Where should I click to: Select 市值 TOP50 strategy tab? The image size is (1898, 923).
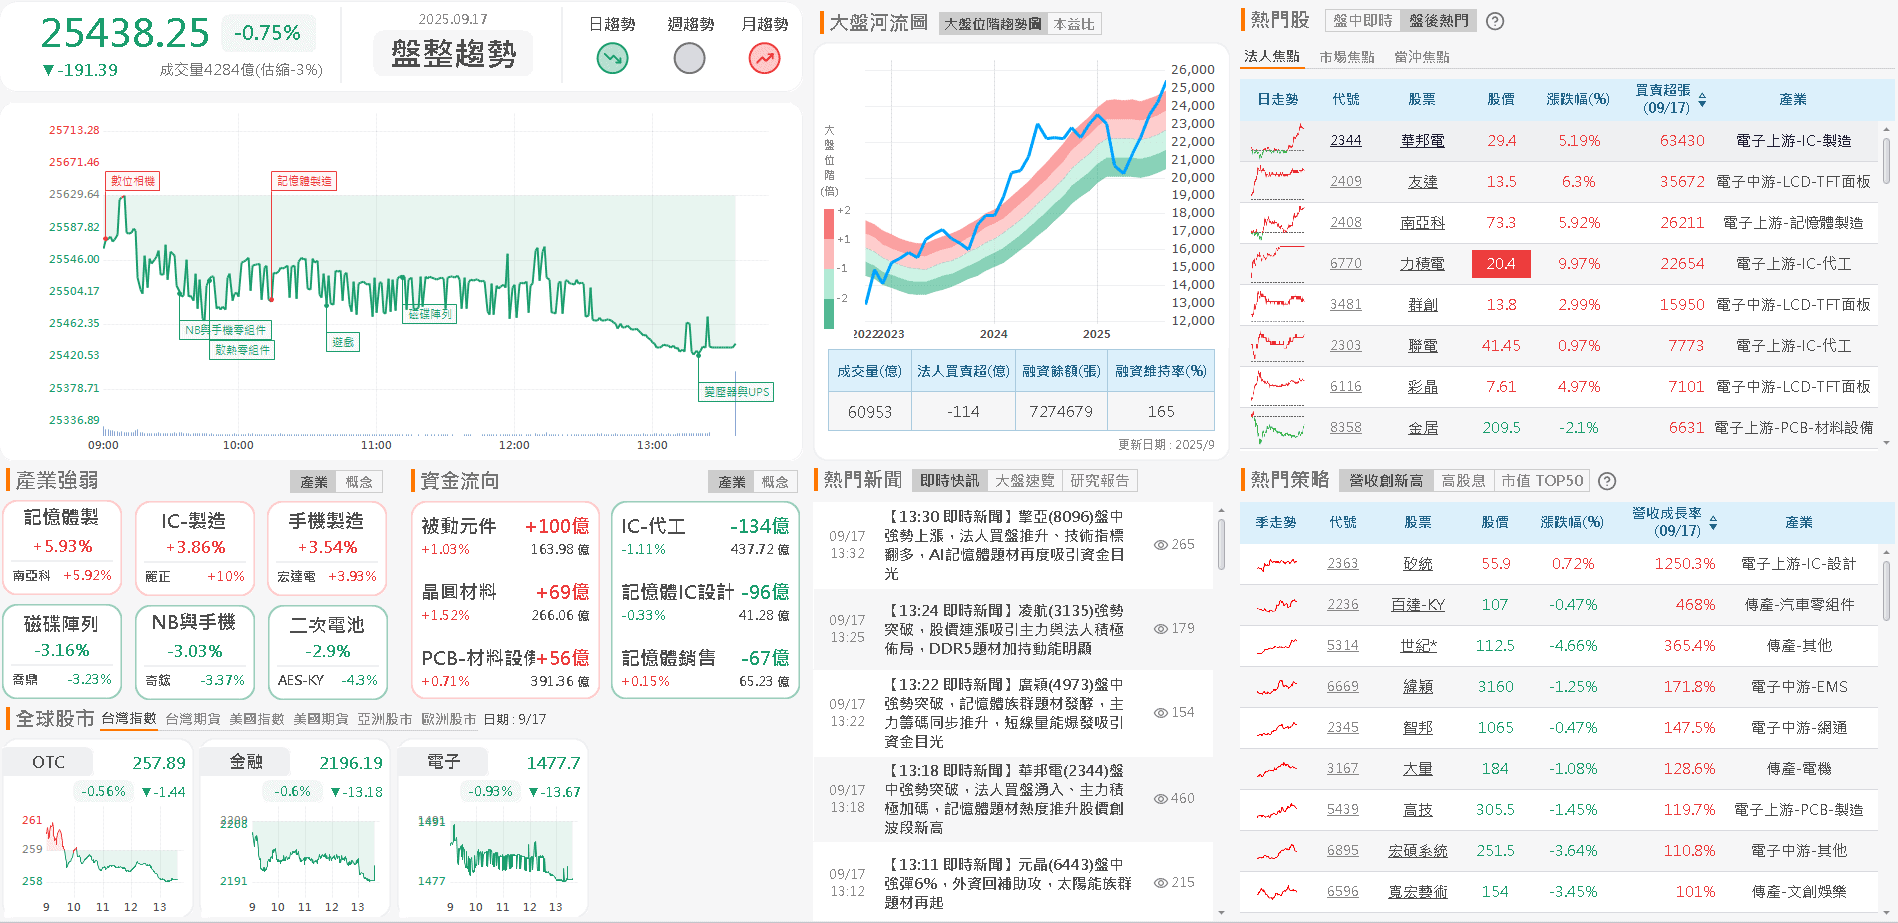(x=1542, y=481)
